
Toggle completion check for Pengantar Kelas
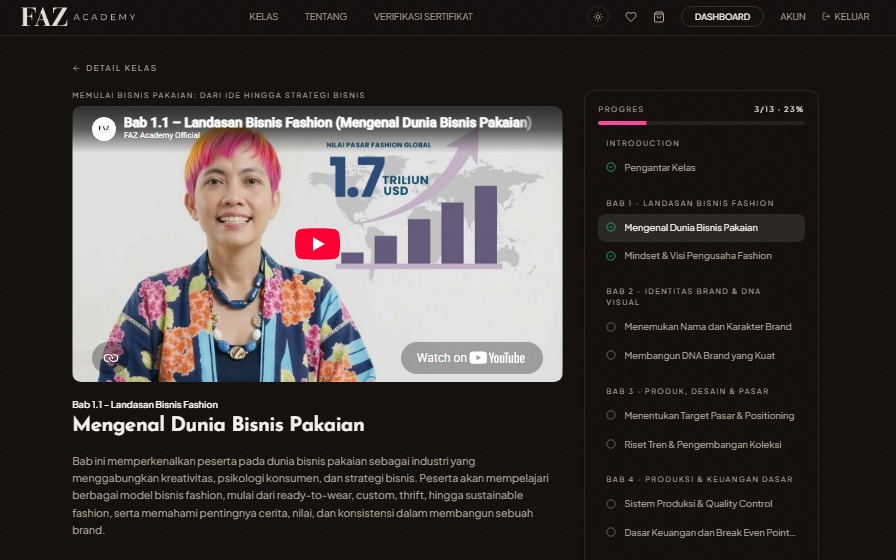(611, 167)
